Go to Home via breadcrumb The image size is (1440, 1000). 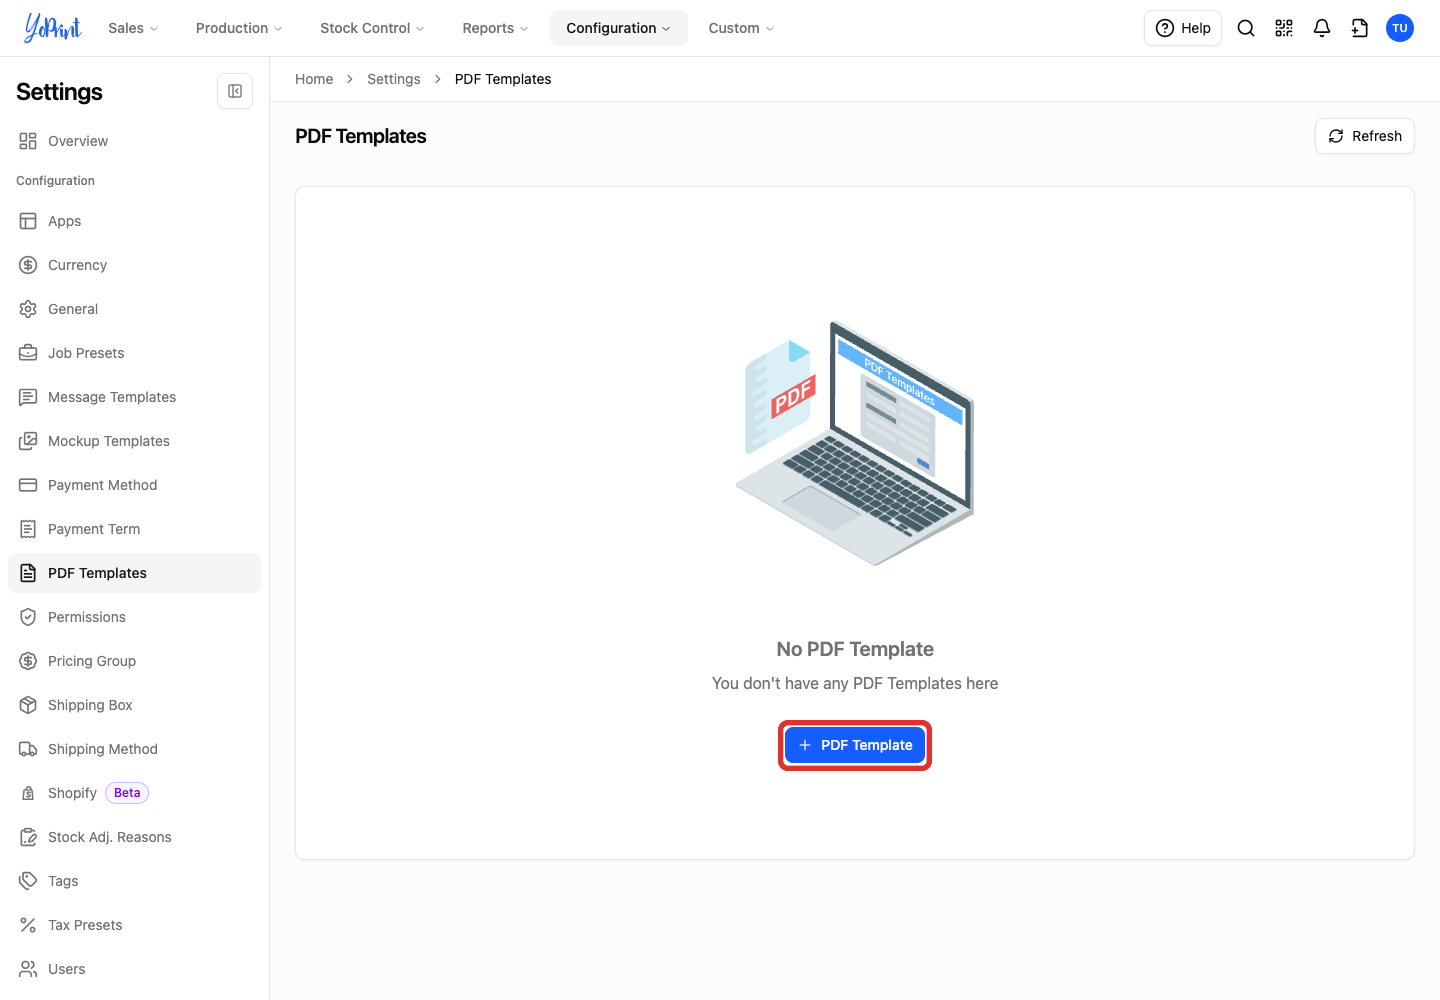(314, 79)
